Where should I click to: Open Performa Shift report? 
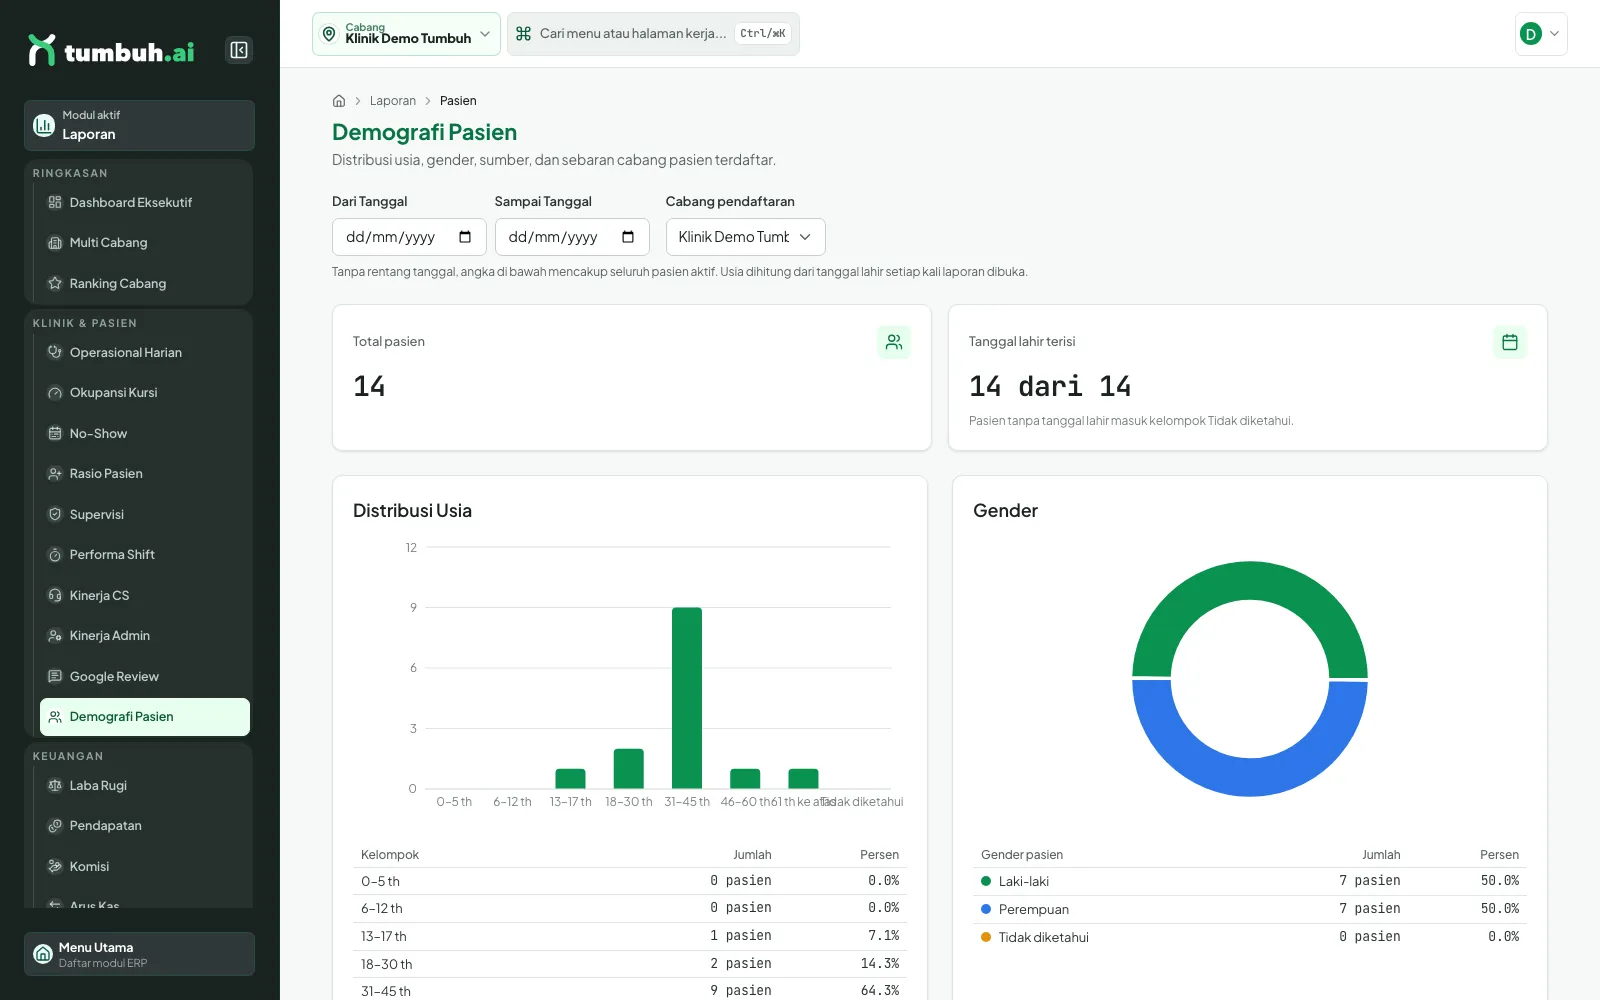pos(145,555)
